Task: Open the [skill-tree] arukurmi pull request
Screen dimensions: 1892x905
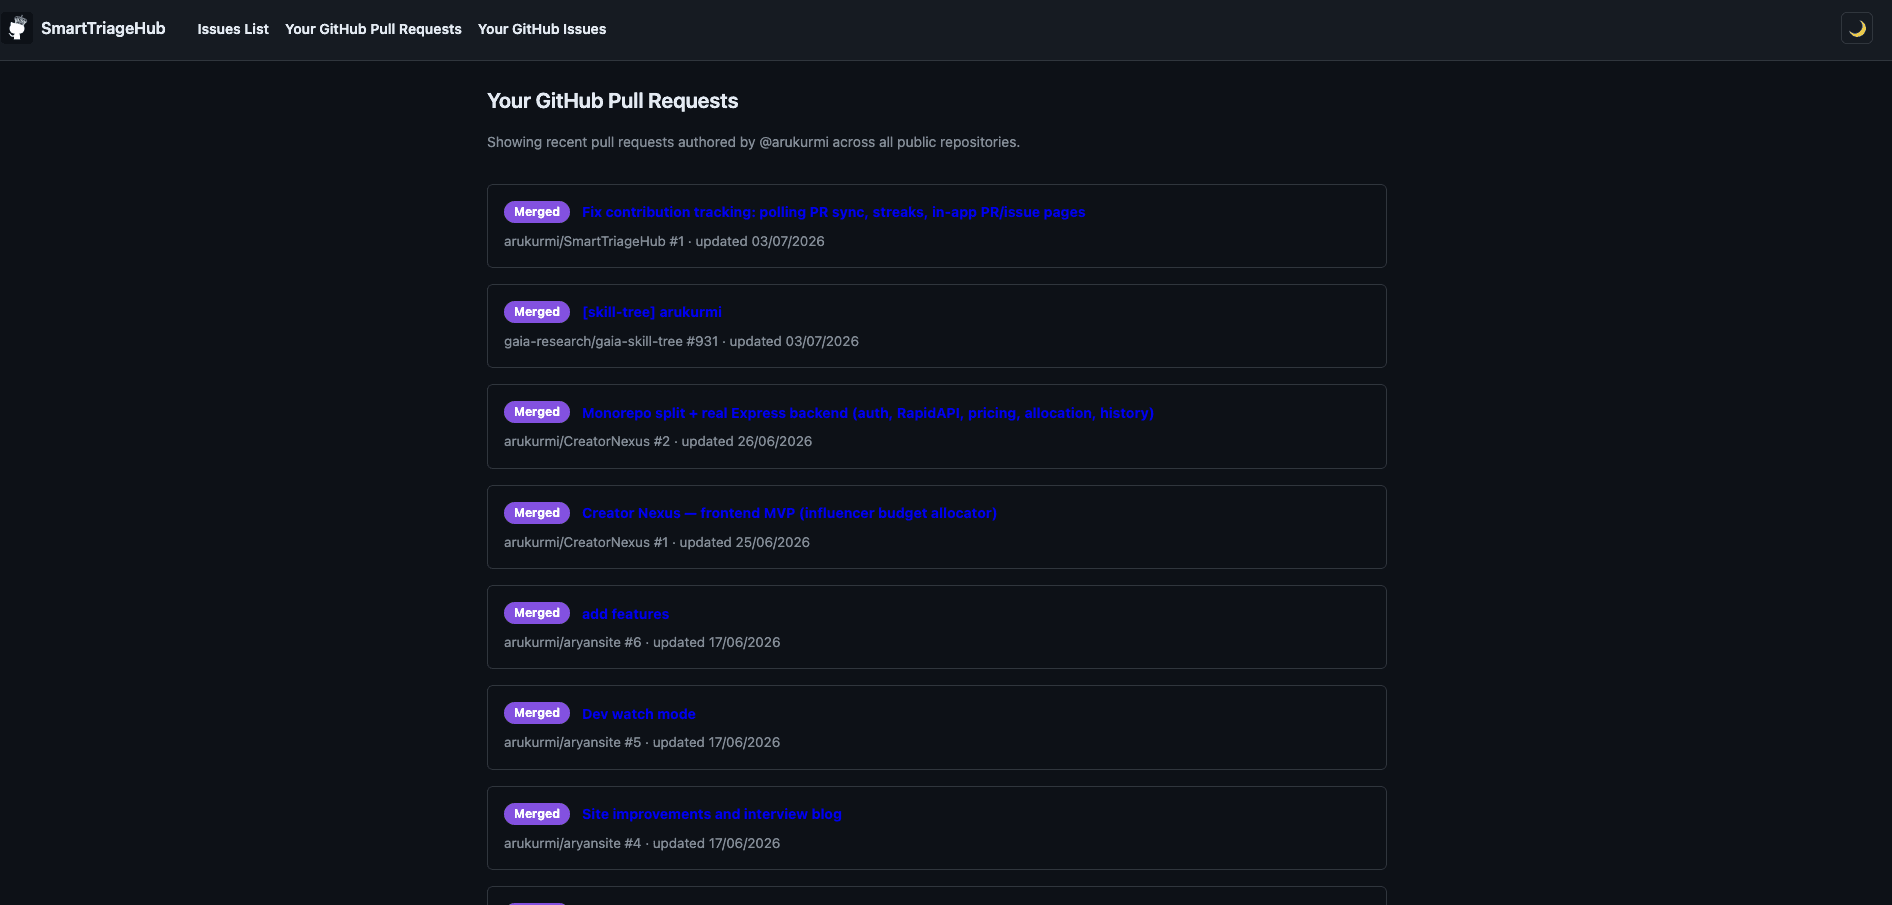Action: [652, 312]
